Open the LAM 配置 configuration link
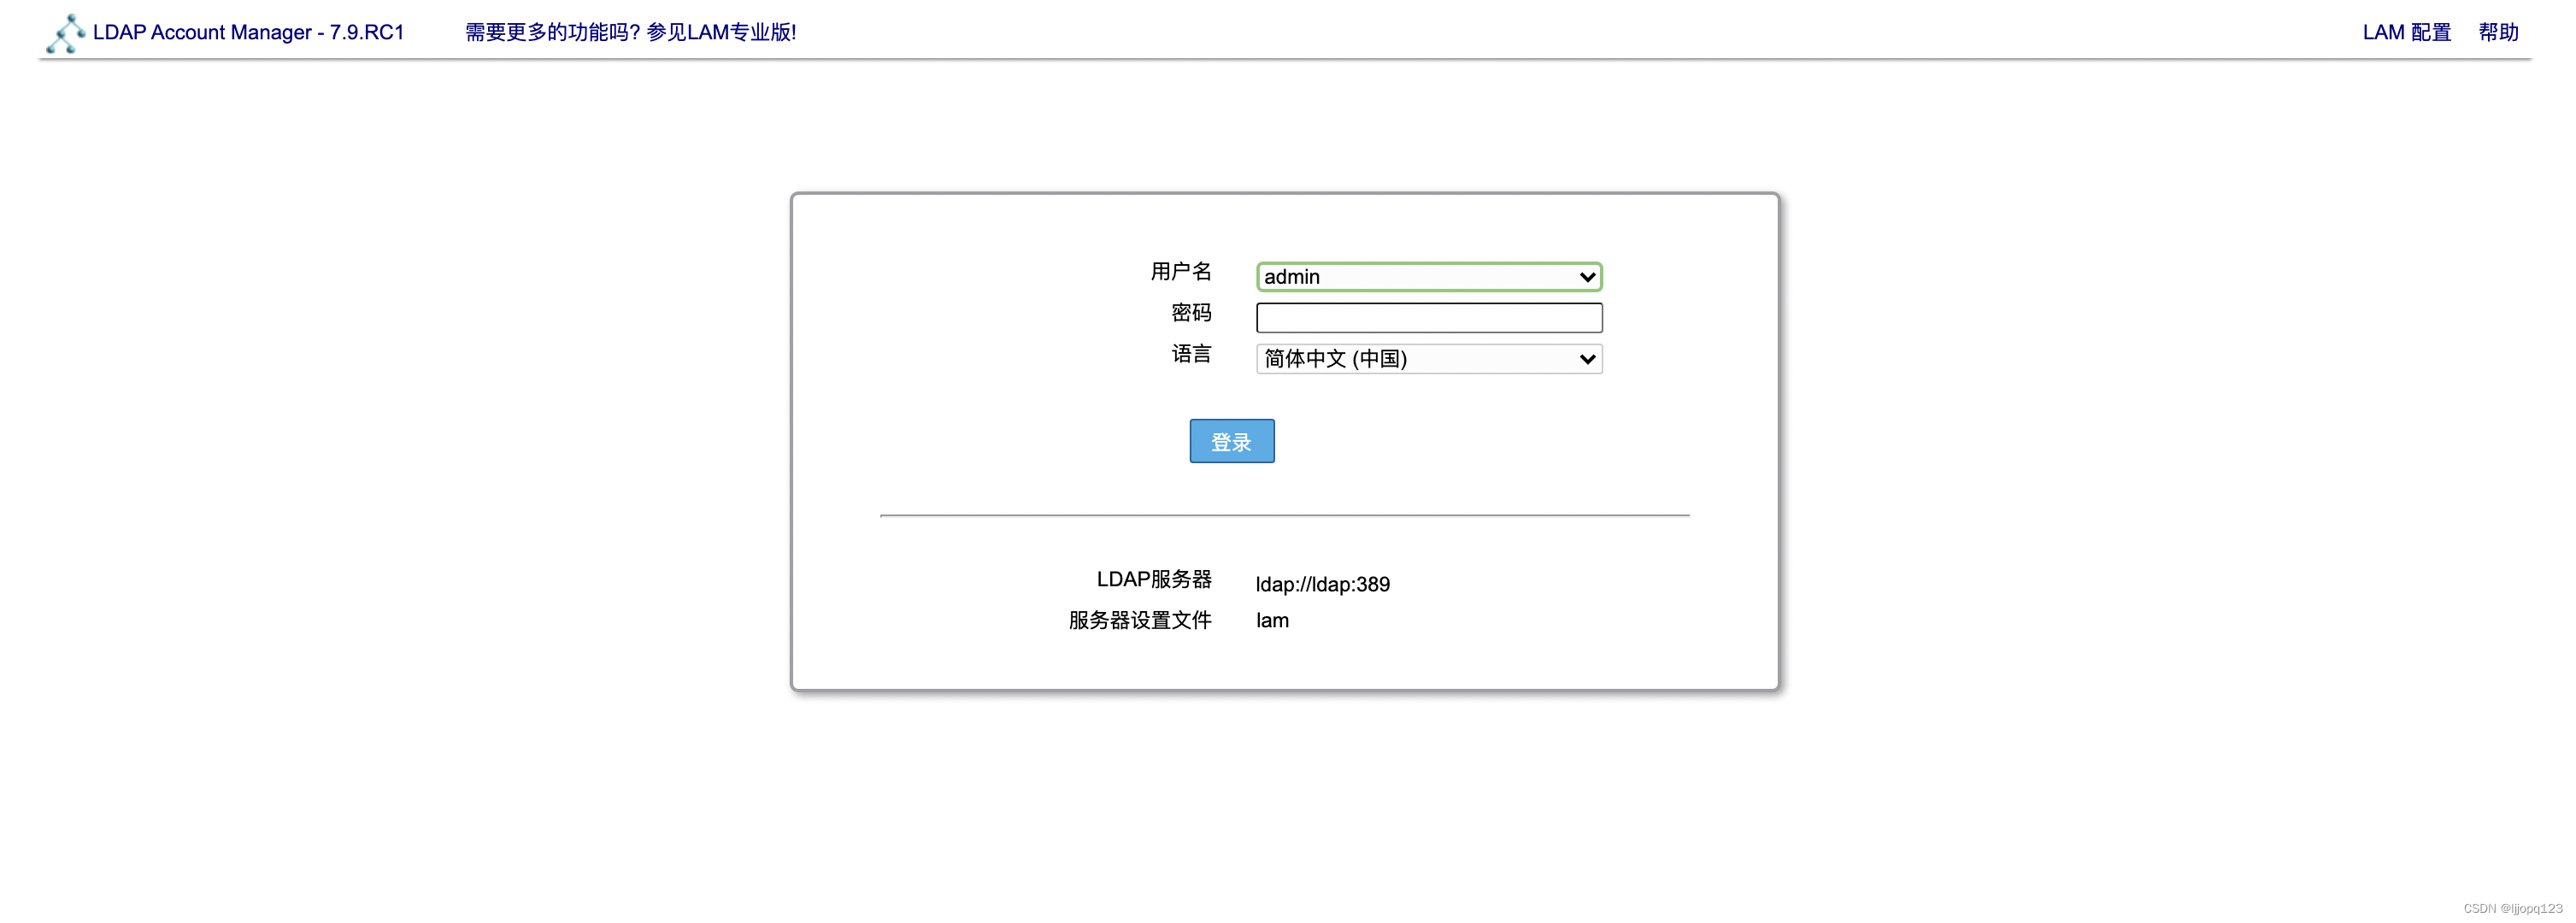The height and width of the screenshot is (923, 2576). click(x=2407, y=32)
